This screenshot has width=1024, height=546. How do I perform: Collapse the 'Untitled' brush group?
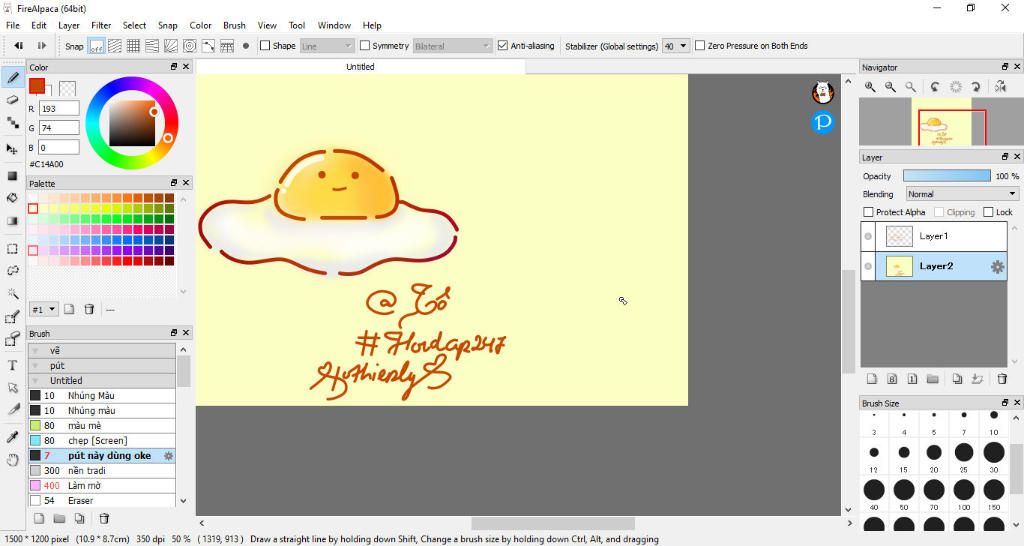coord(35,381)
